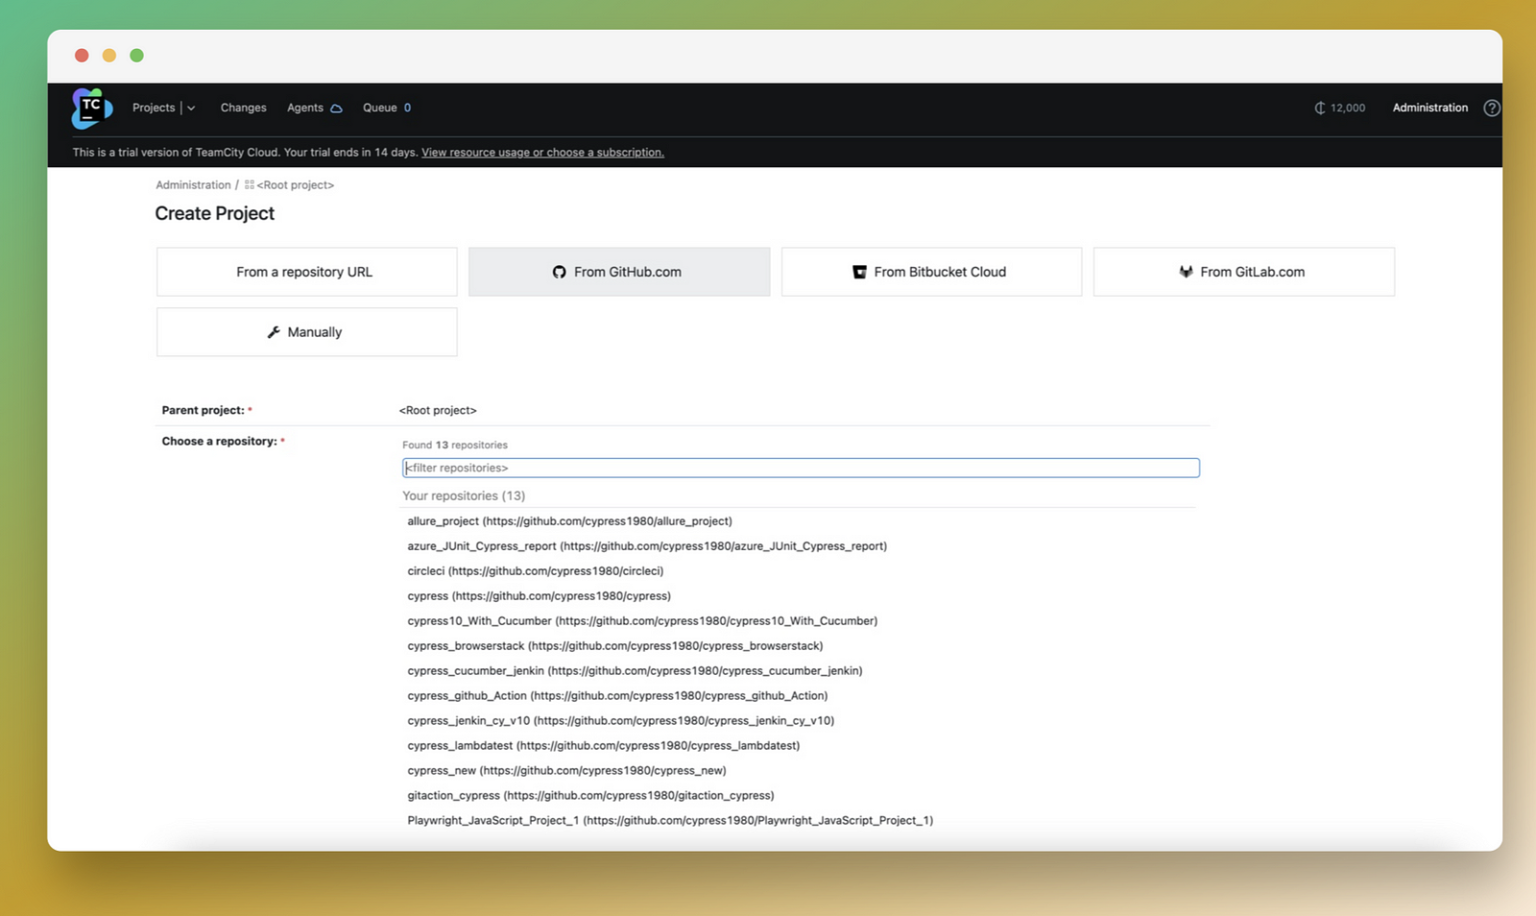Click the cloud icon beside Agents

(x=337, y=109)
